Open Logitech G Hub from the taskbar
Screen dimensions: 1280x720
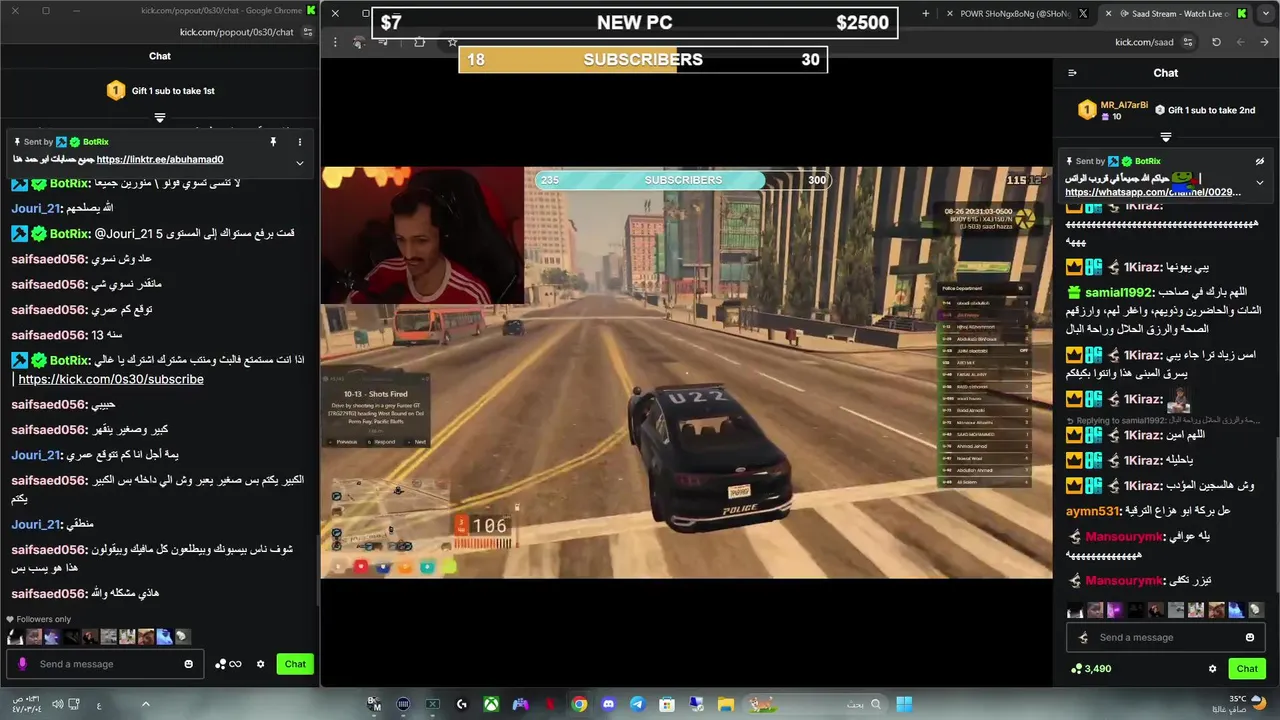[x=461, y=704]
